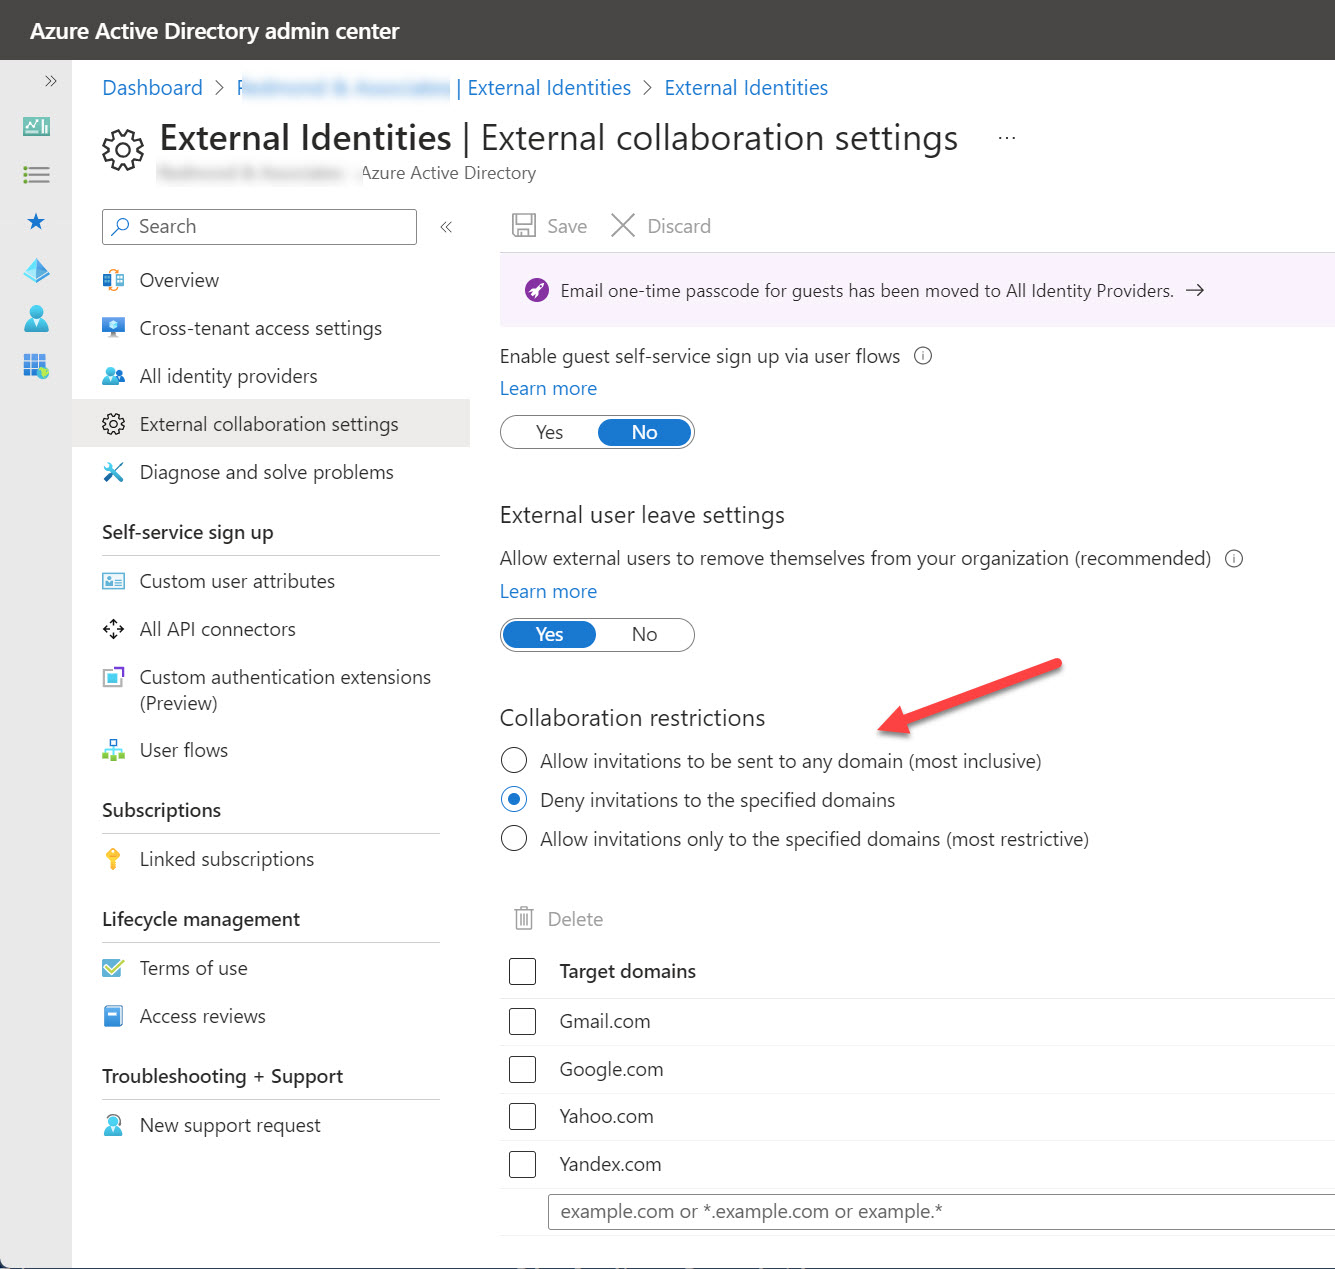This screenshot has height=1269, width=1335.
Task: Collapse the navigation pane double-chevron
Action: point(446,227)
